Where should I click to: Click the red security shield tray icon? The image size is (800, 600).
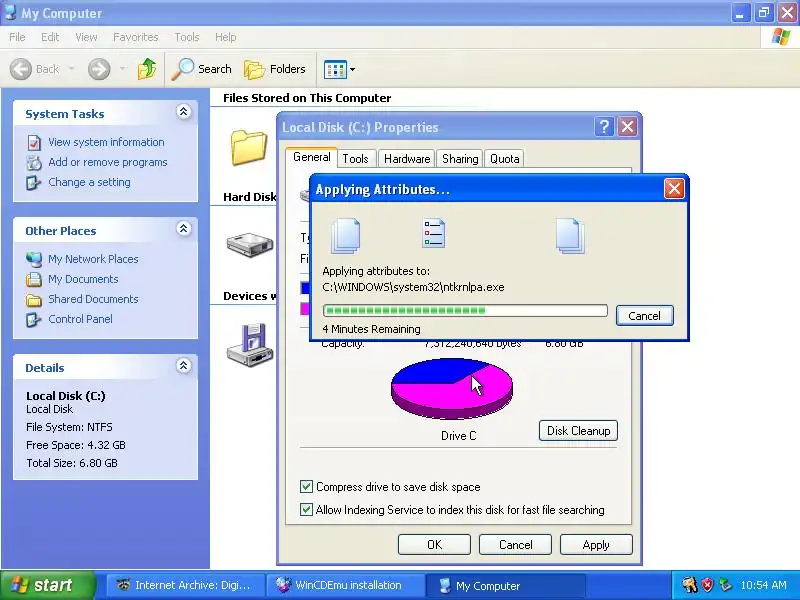[707, 585]
